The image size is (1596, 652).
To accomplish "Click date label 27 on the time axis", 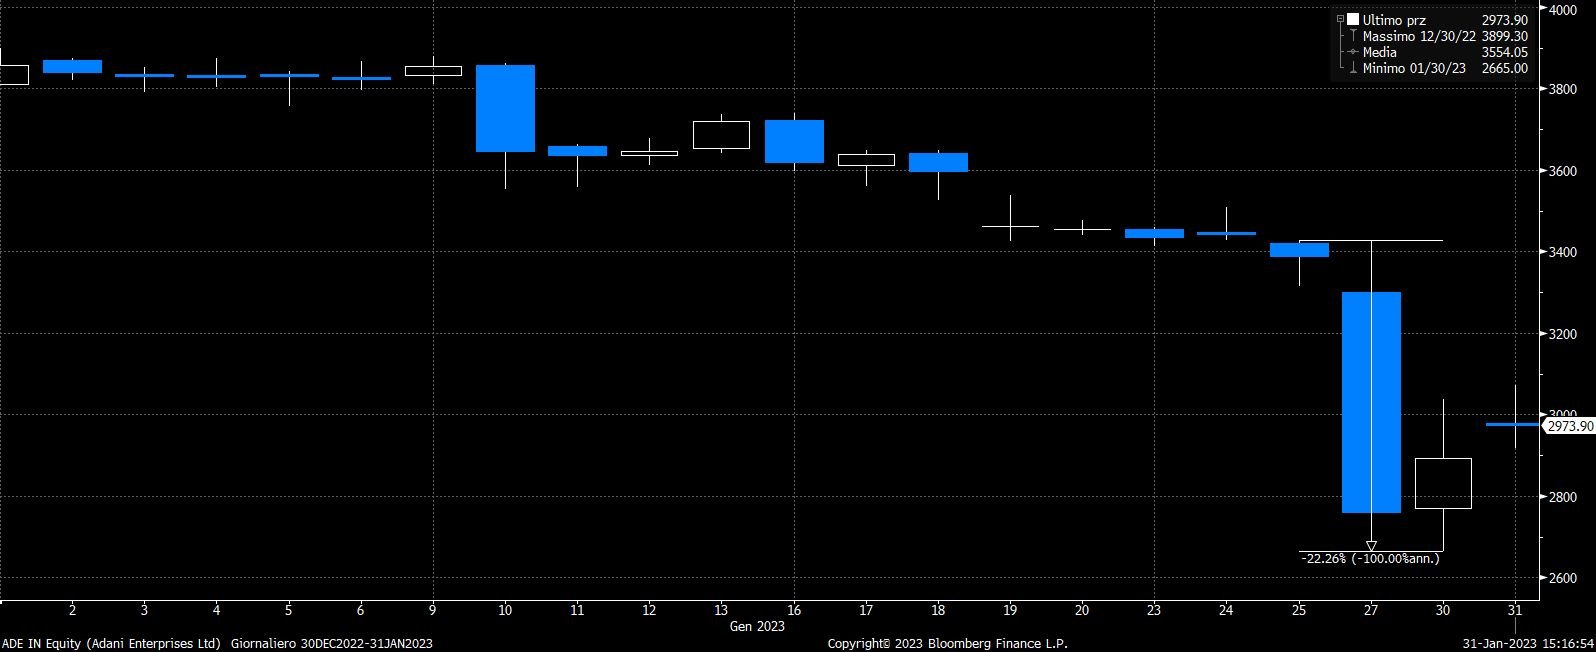I will [1371, 610].
